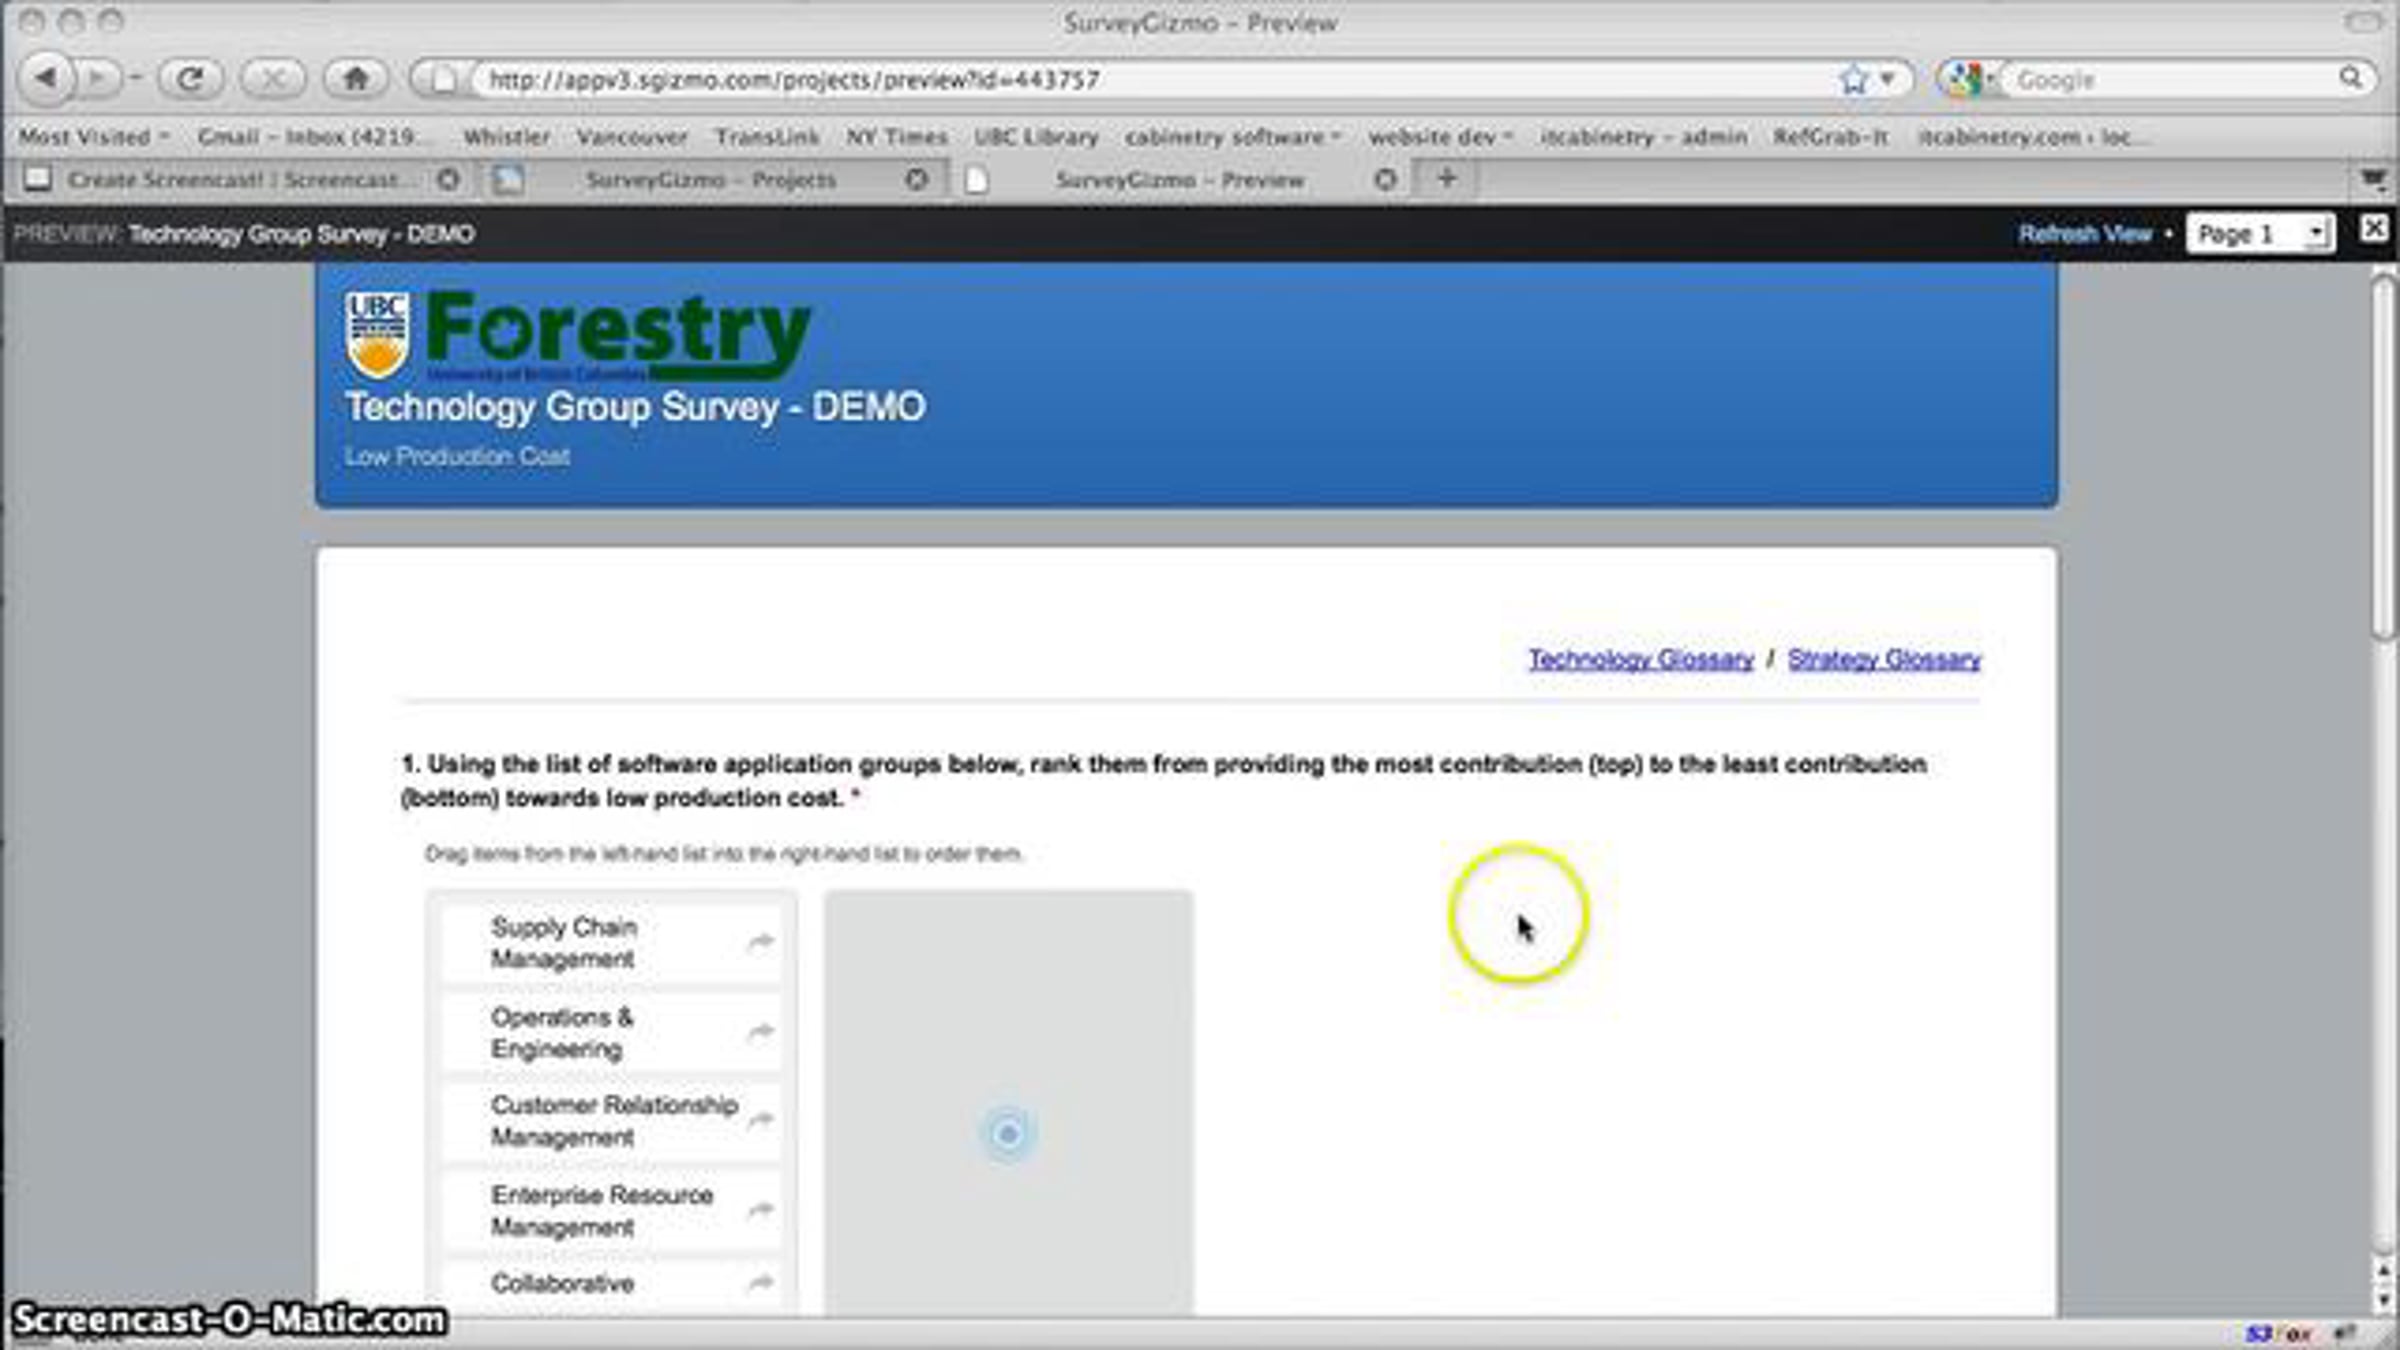This screenshot has width=2400, height=1350.
Task: Click Refresh View in preview bar
Action: point(2084,234)
